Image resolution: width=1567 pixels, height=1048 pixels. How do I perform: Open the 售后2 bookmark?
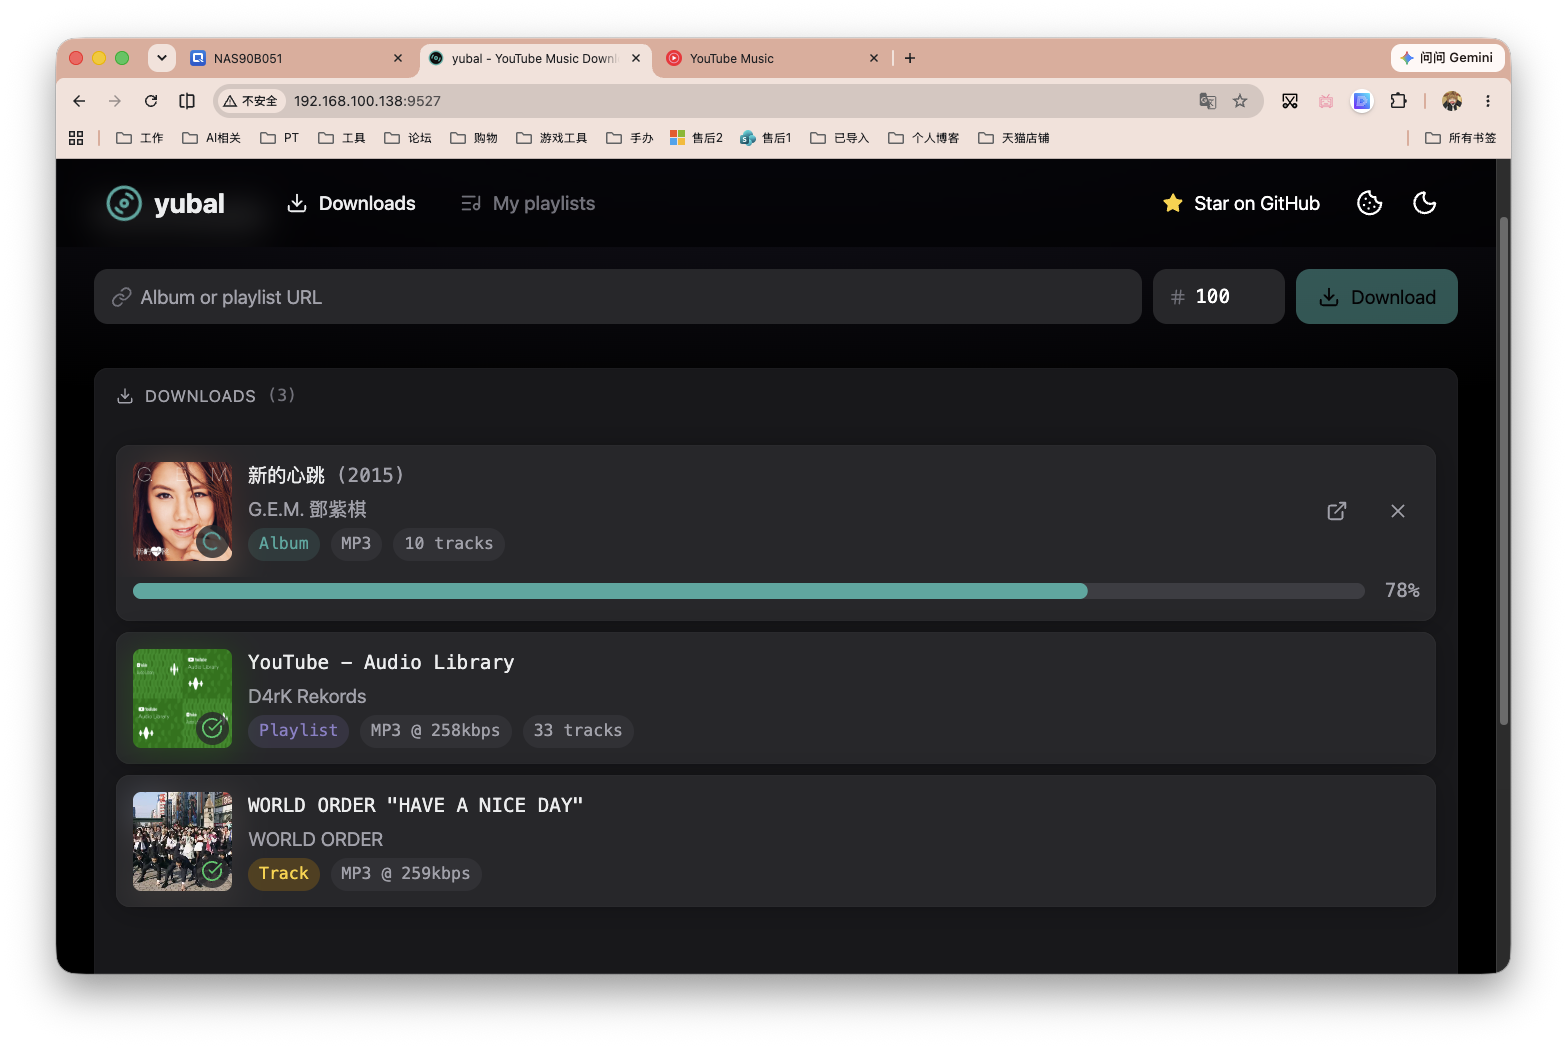pos(696,138)
